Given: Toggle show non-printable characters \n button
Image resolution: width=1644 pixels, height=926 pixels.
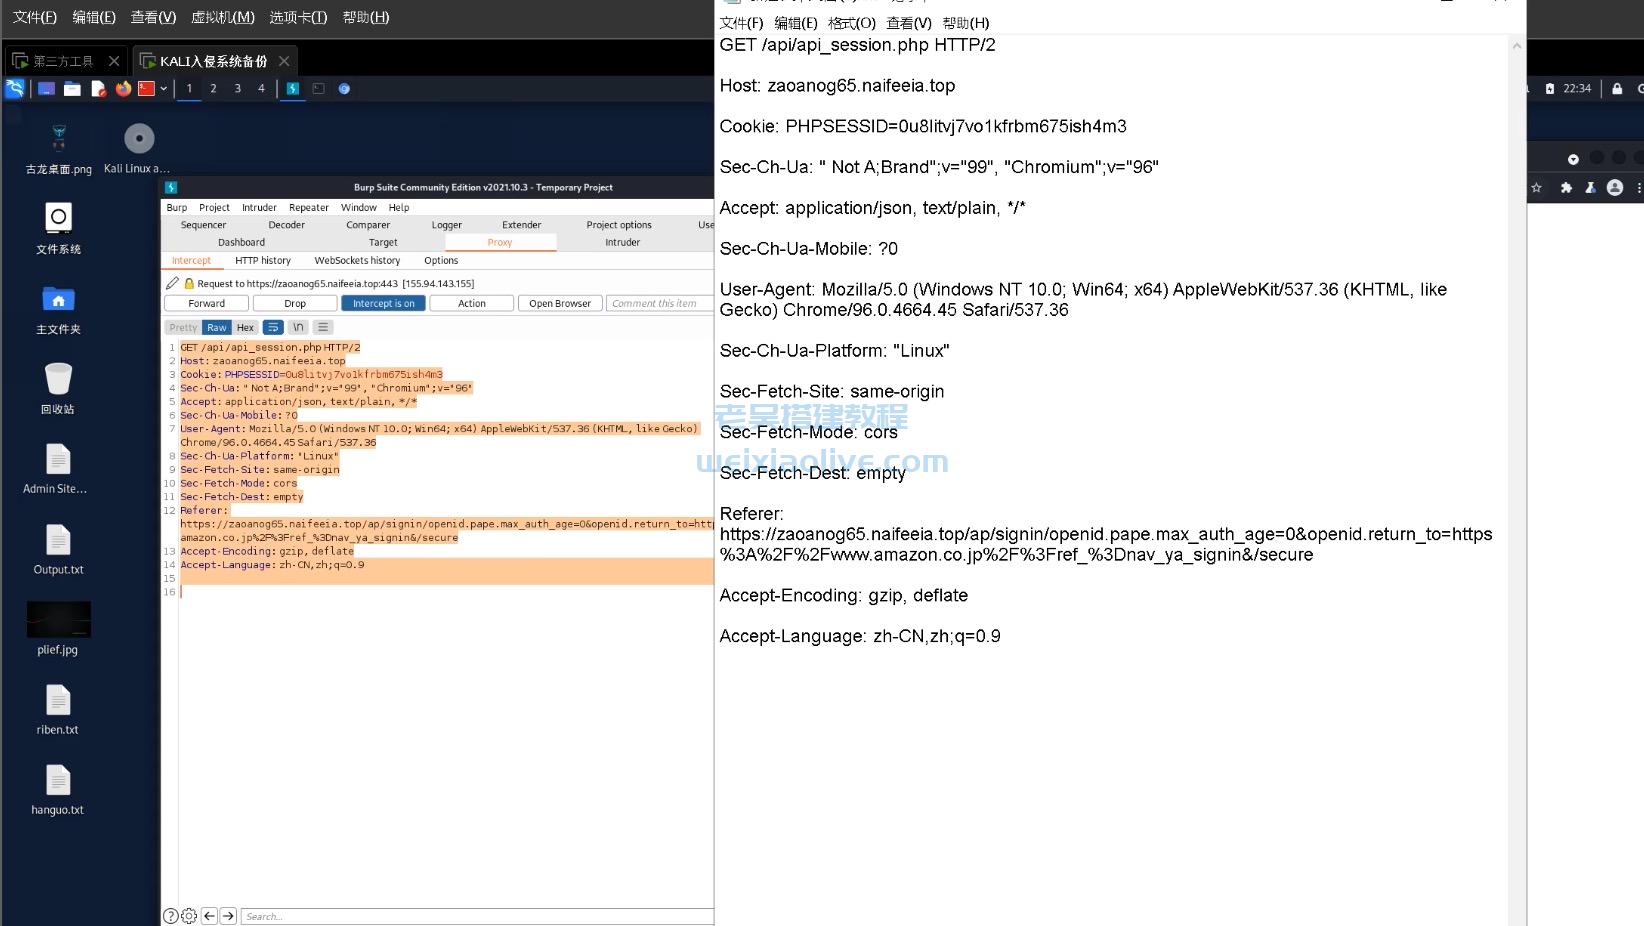Looking at the screenshot, I should pos(298,327).
